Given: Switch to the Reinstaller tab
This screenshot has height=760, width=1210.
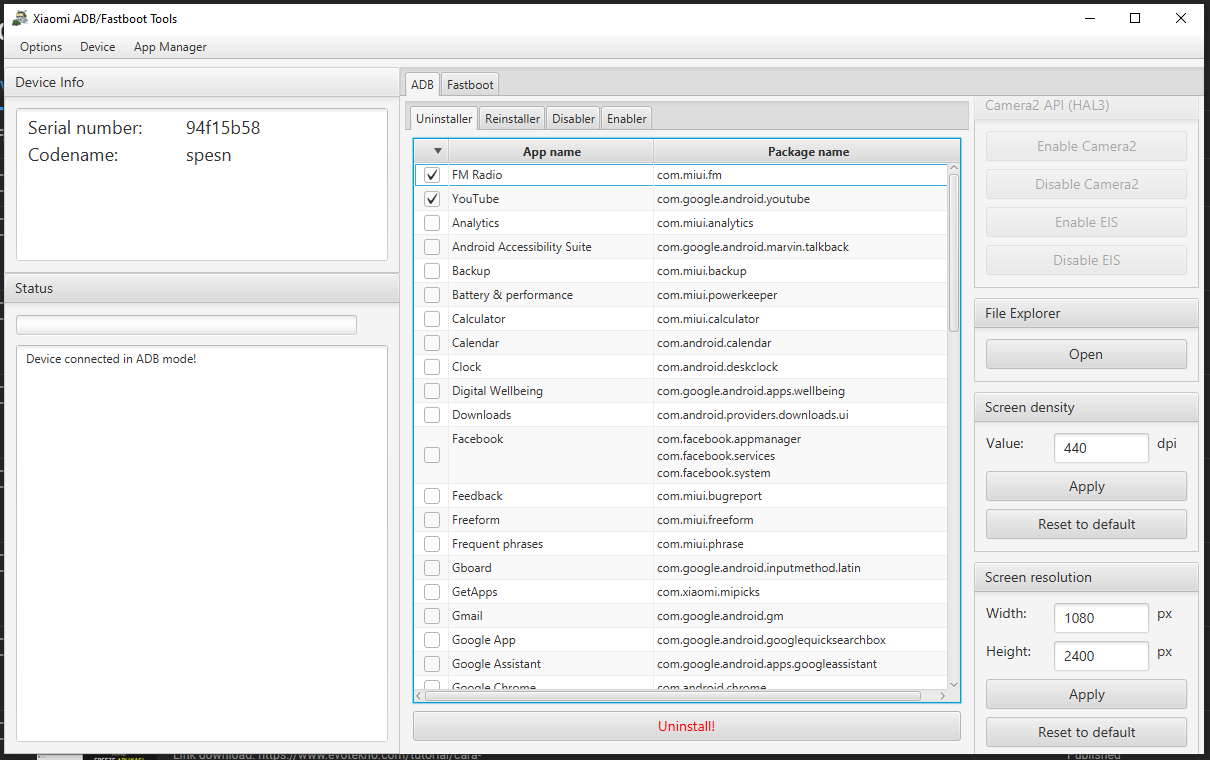Looking at the screenshot, I should (x=512, y=118).
